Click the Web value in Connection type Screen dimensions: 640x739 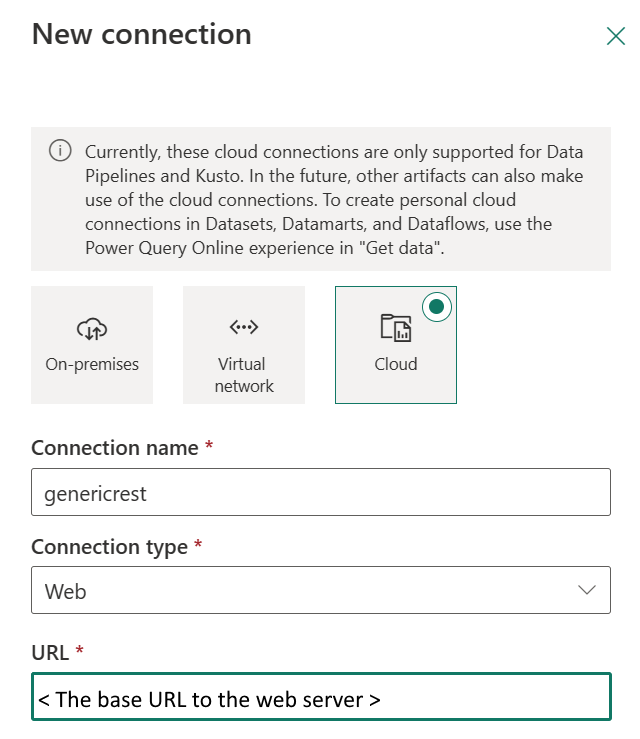tap(66, 591)
